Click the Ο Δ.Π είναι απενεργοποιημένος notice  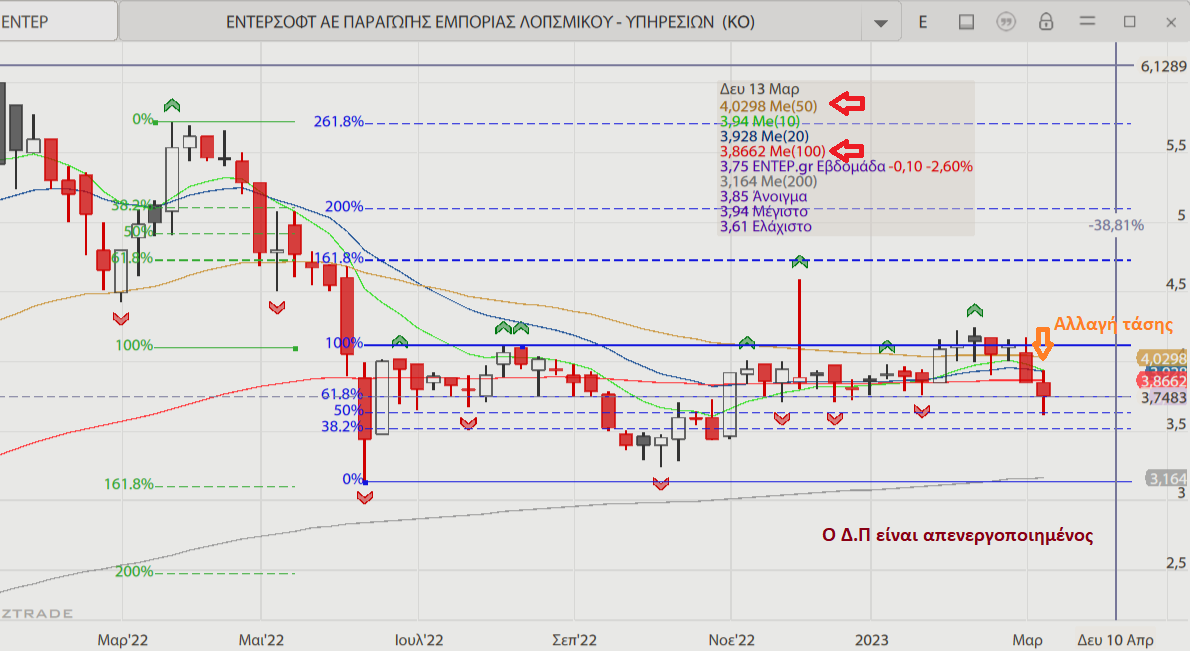pyautogui.click(x=958, y=535)
